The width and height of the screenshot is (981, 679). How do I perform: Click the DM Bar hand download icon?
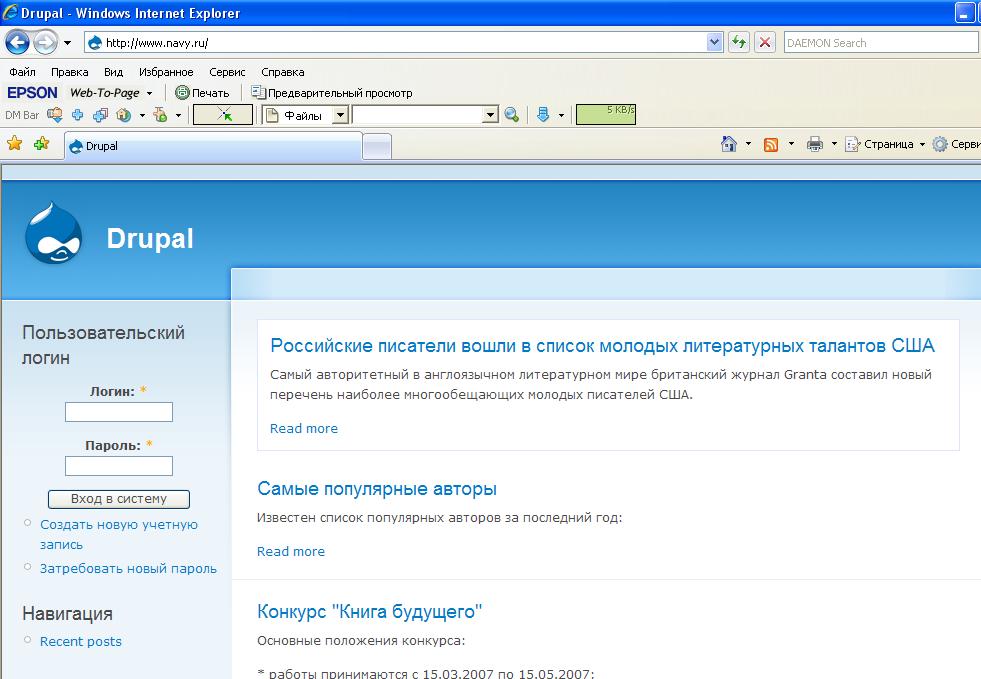click(55, 115)
